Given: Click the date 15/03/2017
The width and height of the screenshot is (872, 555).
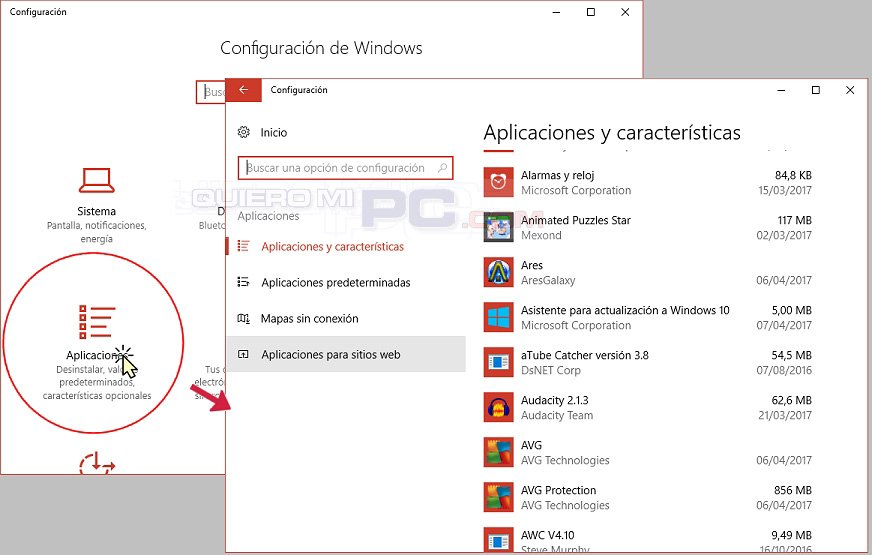Looking at the screenshot, I should [785, 190].
